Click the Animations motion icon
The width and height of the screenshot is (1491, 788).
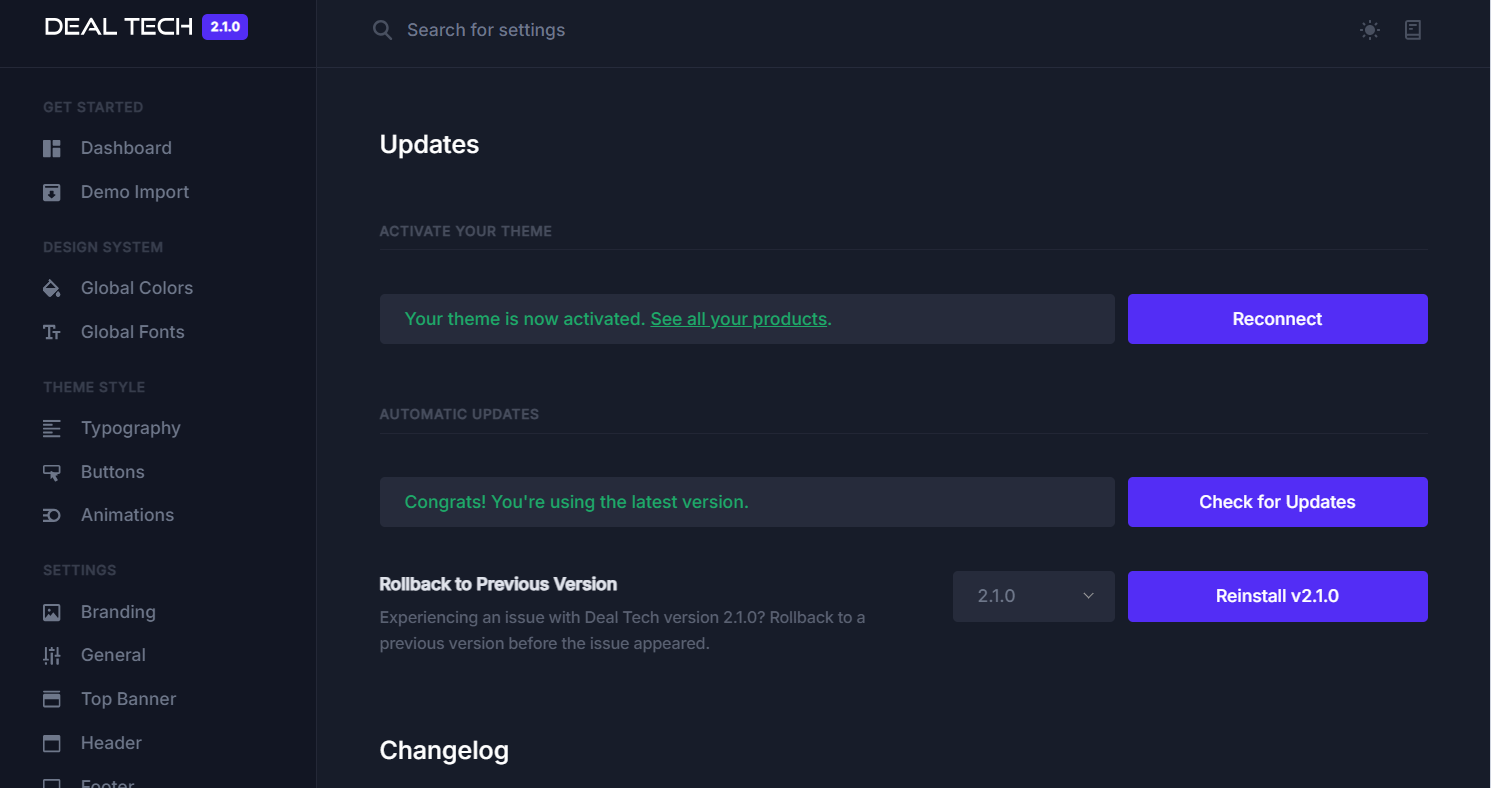[52, 515]
